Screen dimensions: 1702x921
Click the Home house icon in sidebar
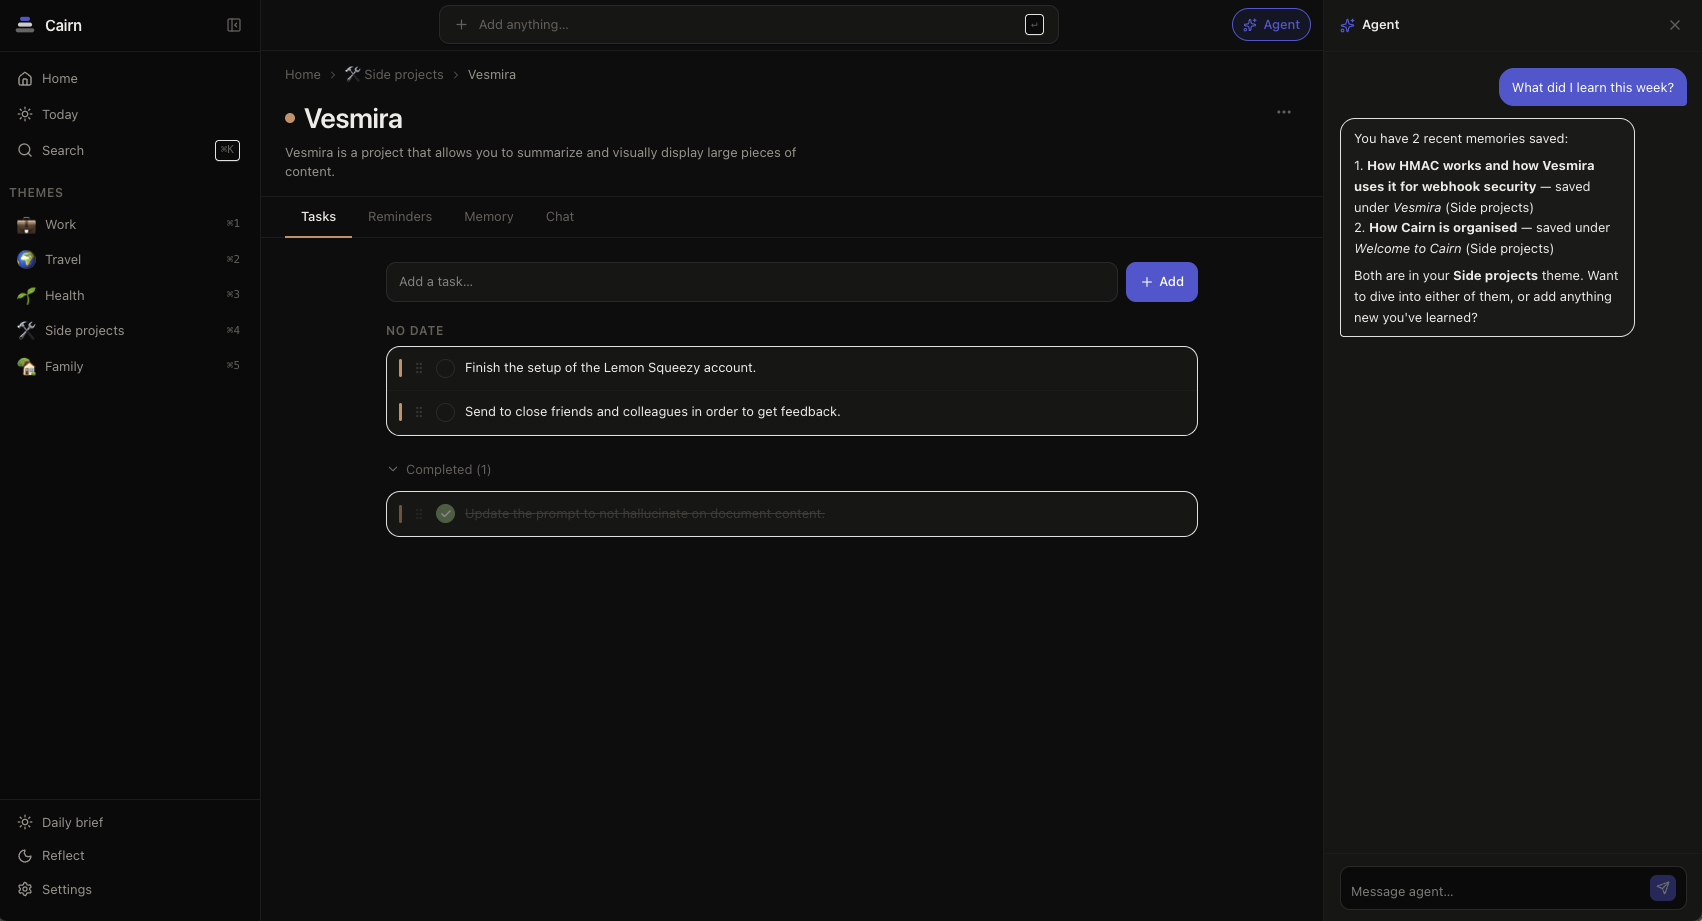click(x=25, y=78)
